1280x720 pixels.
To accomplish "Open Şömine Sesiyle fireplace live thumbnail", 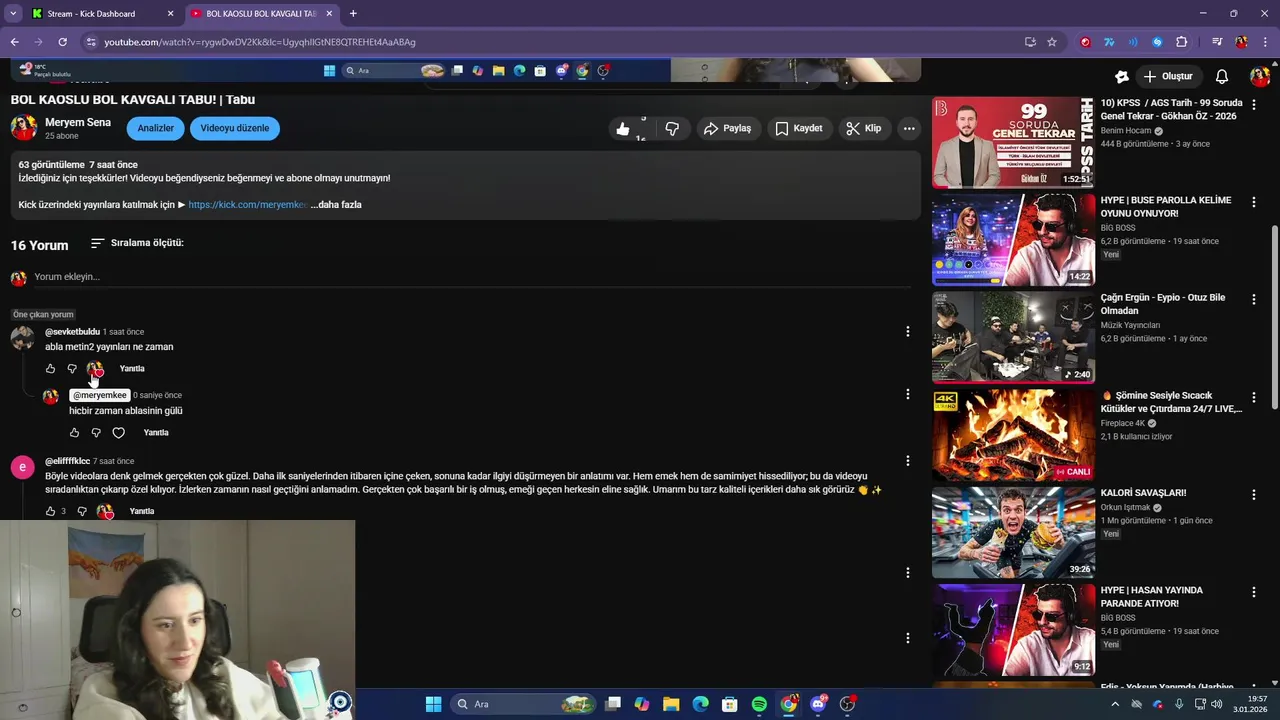I will coord(1012,435).
